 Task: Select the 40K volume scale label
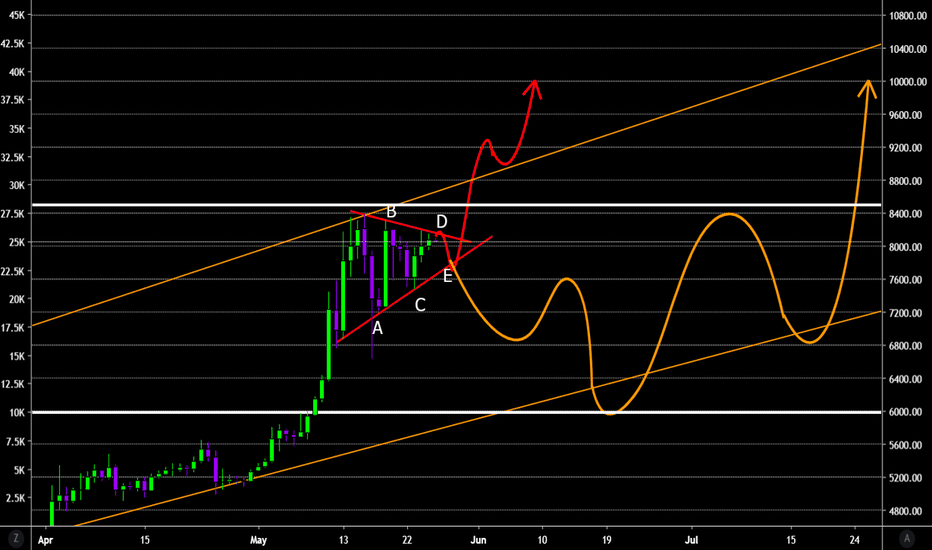coord(17,73)
